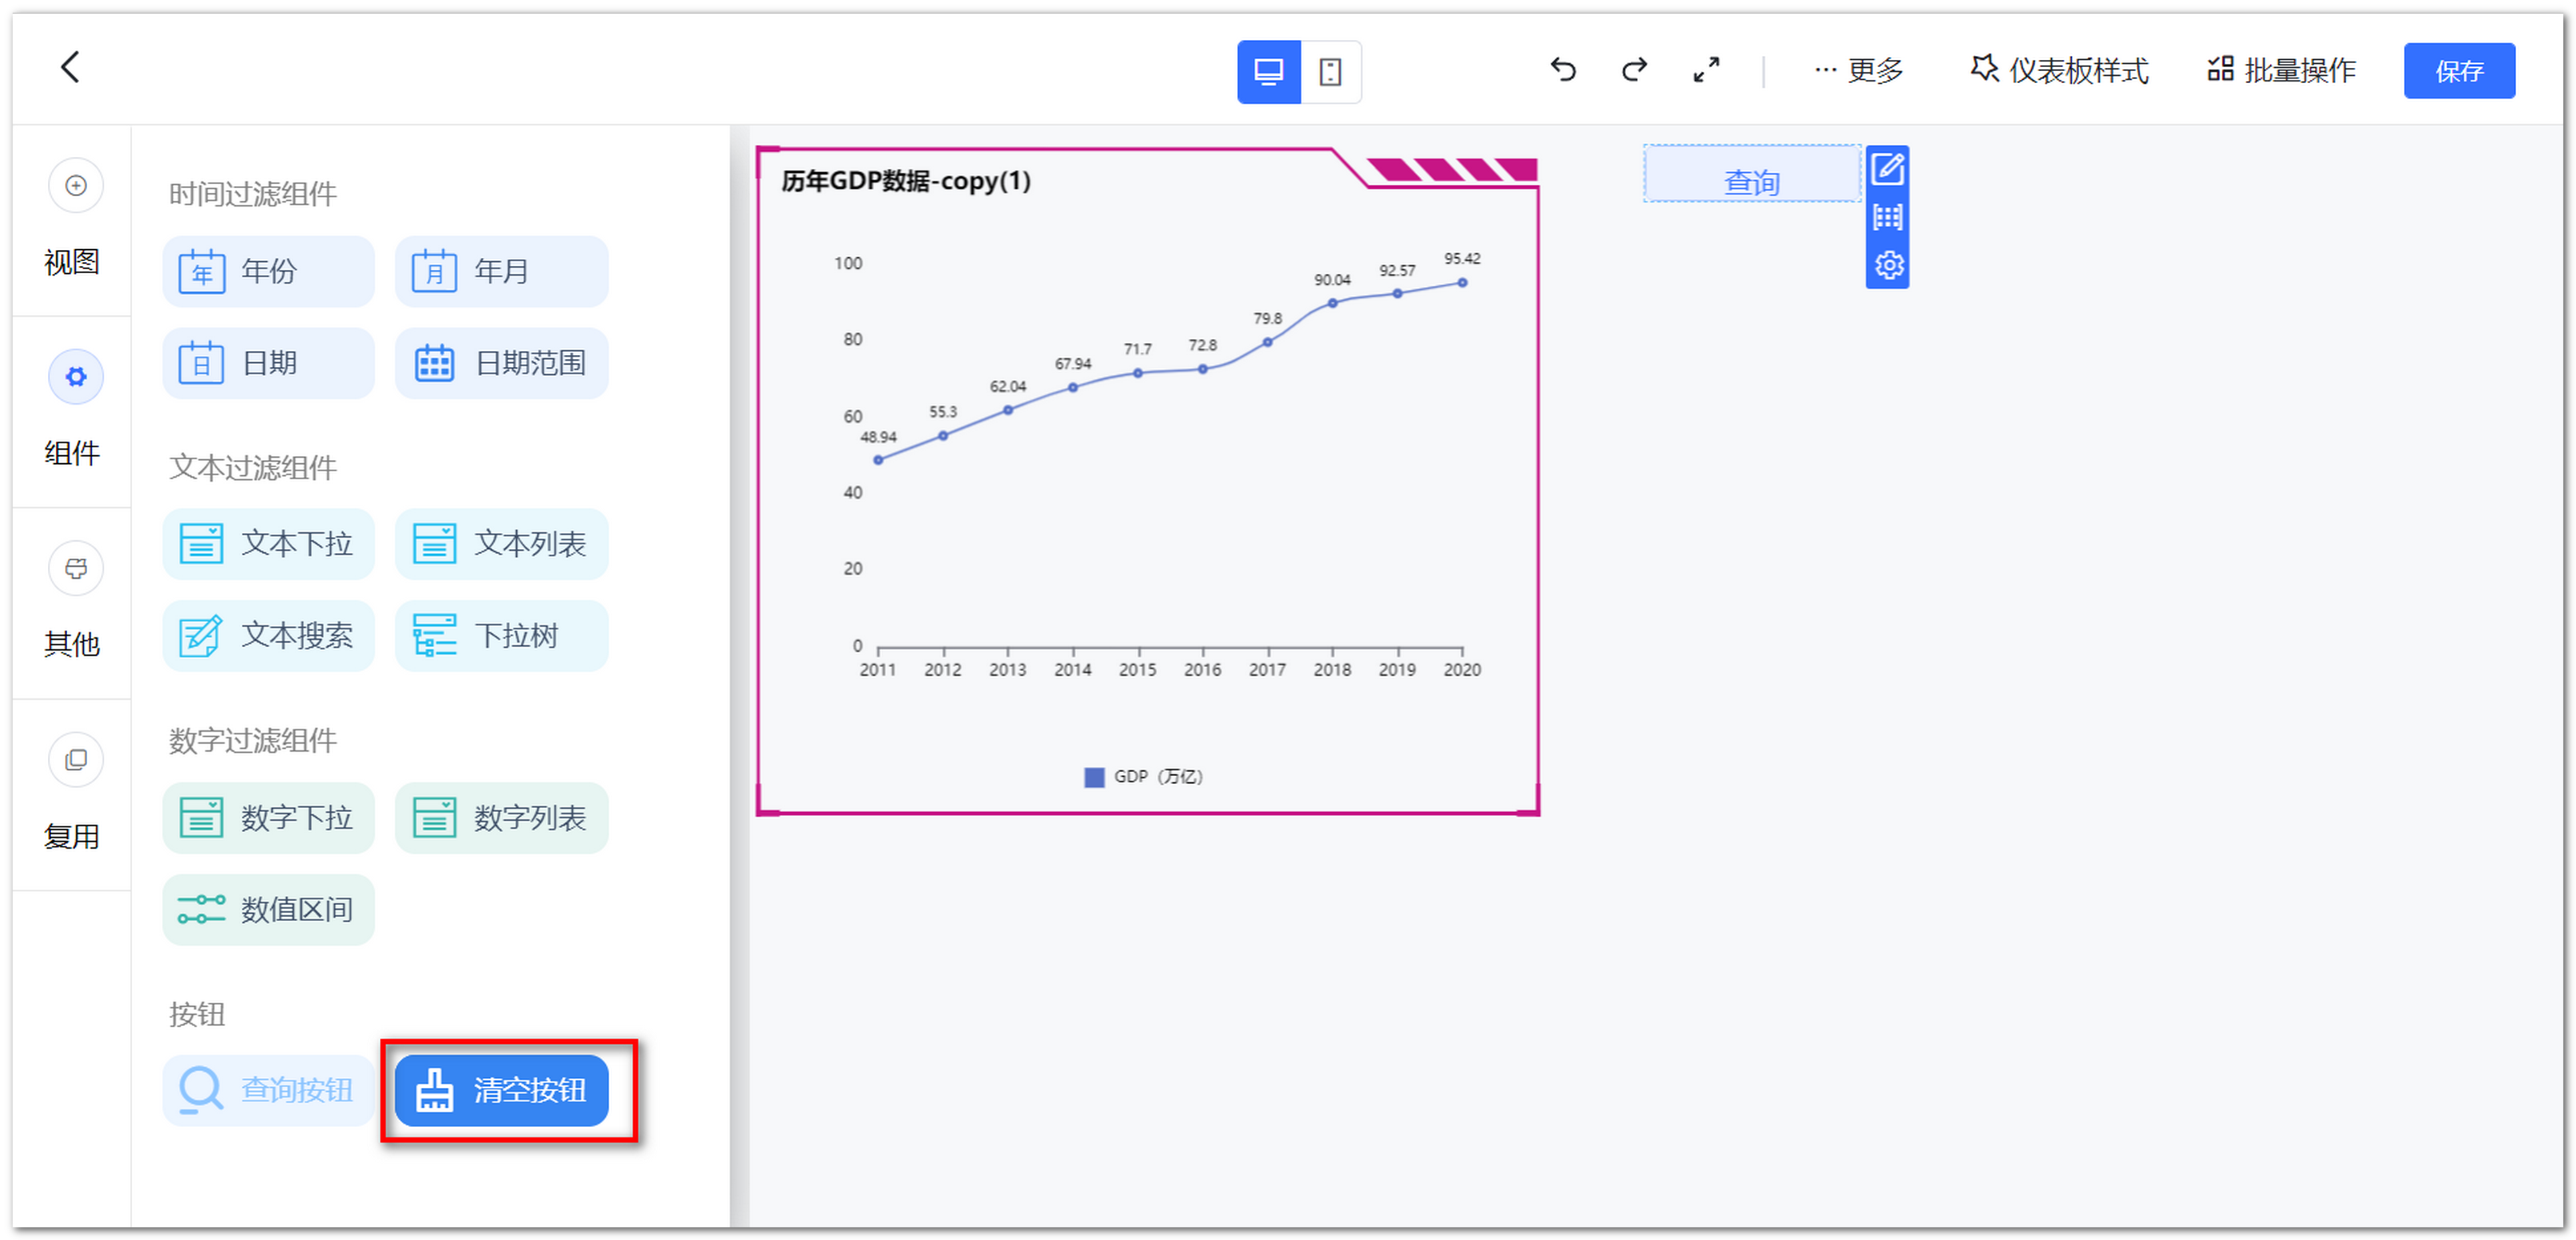Add 数字列表 filter component
Screen dimensions: 2576x1240
point(501,818)
